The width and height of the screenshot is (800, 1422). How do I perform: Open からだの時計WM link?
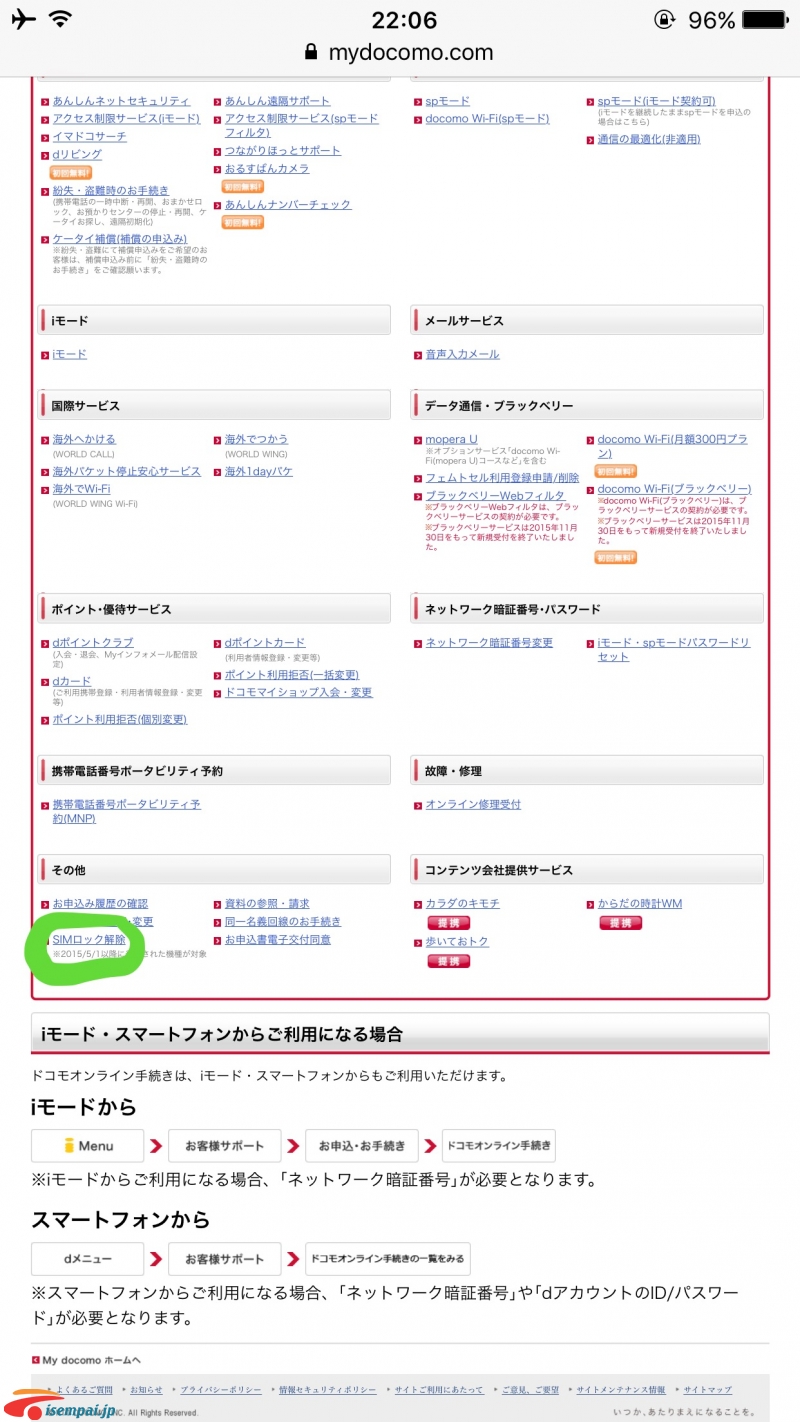(x=640, y=903)
